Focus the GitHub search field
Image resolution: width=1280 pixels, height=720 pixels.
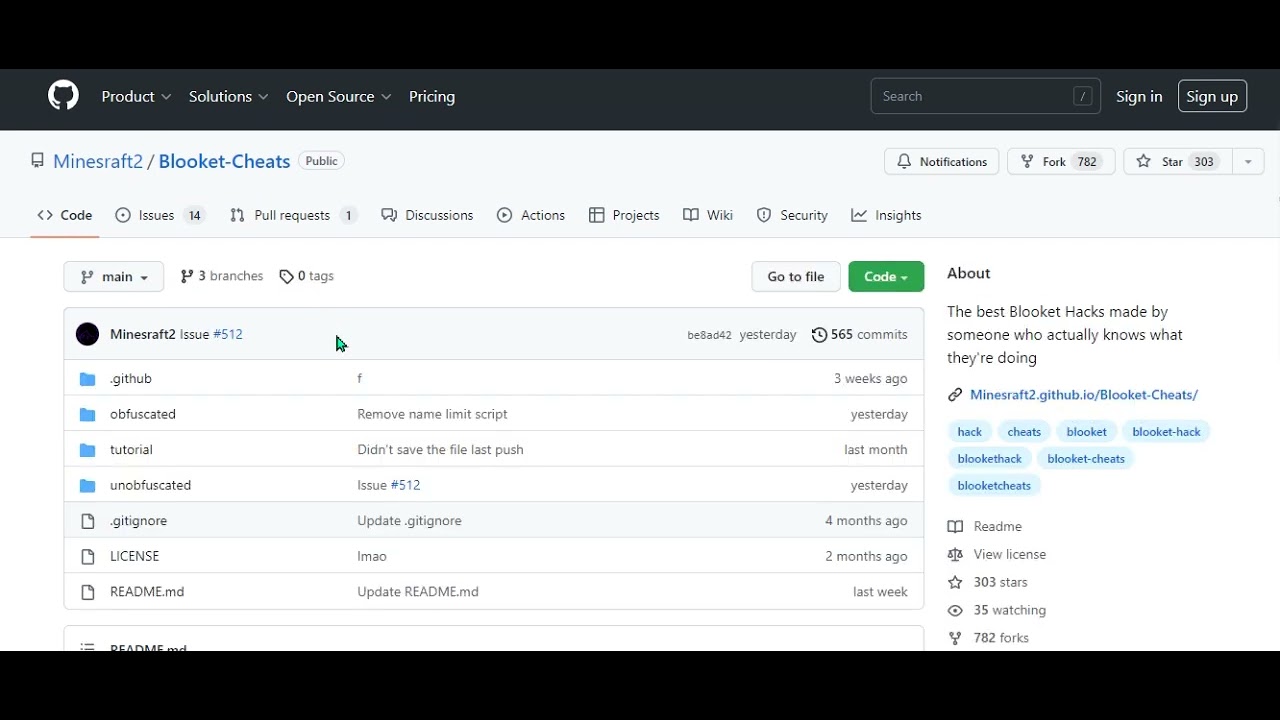click(x=986, y=96)
